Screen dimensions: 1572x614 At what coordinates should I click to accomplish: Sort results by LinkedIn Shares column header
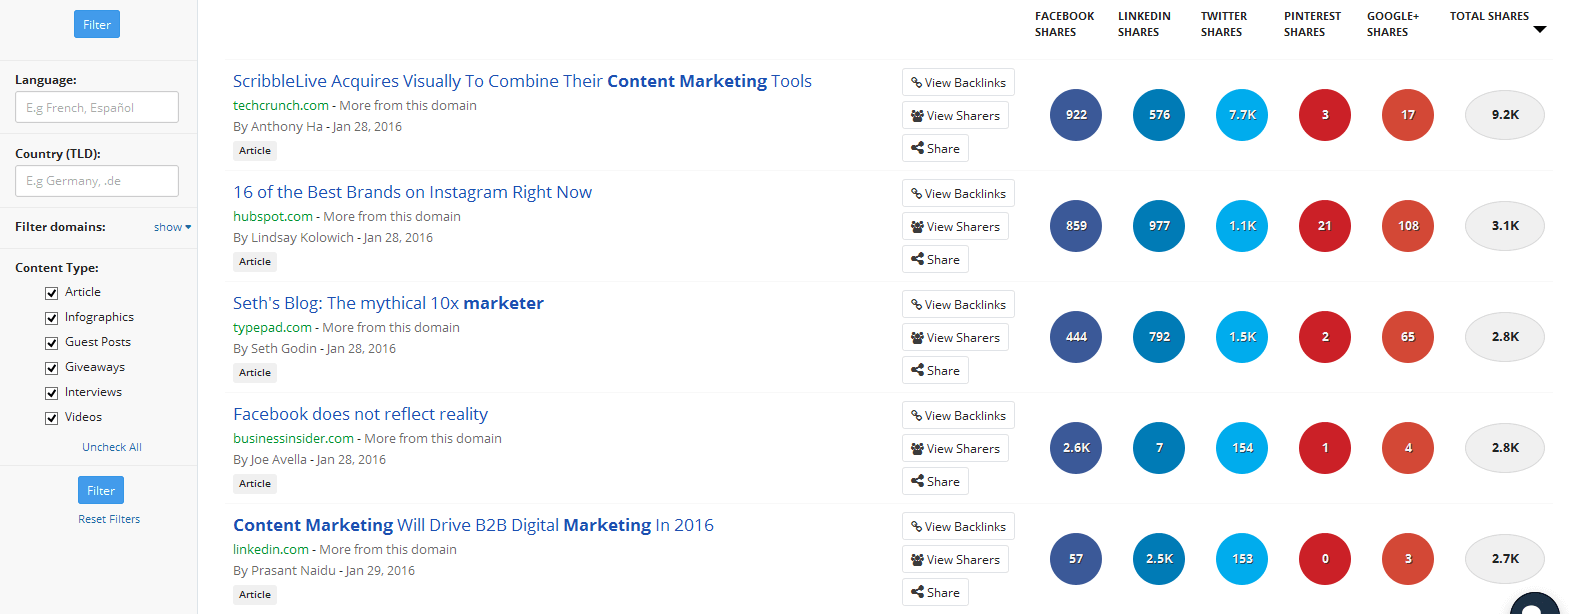coord(1144,24)
